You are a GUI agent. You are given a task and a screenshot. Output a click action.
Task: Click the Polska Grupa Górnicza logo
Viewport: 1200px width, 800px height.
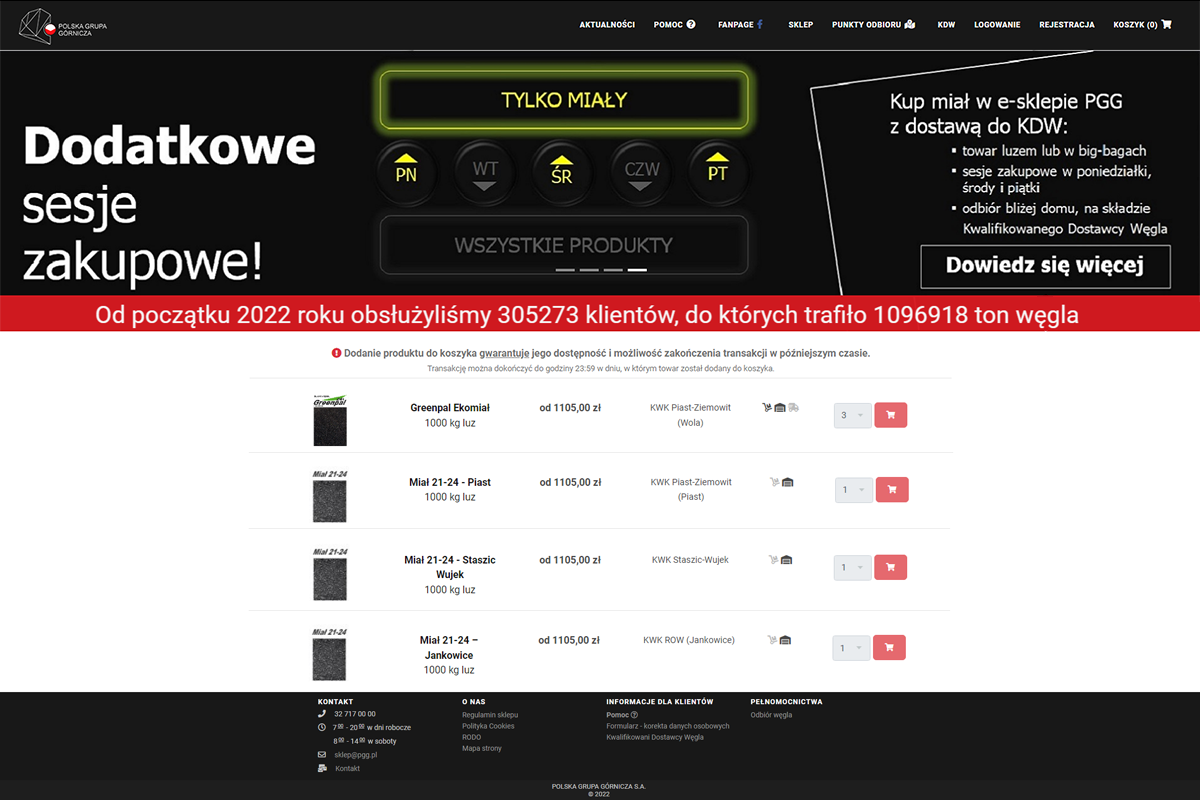62,26
